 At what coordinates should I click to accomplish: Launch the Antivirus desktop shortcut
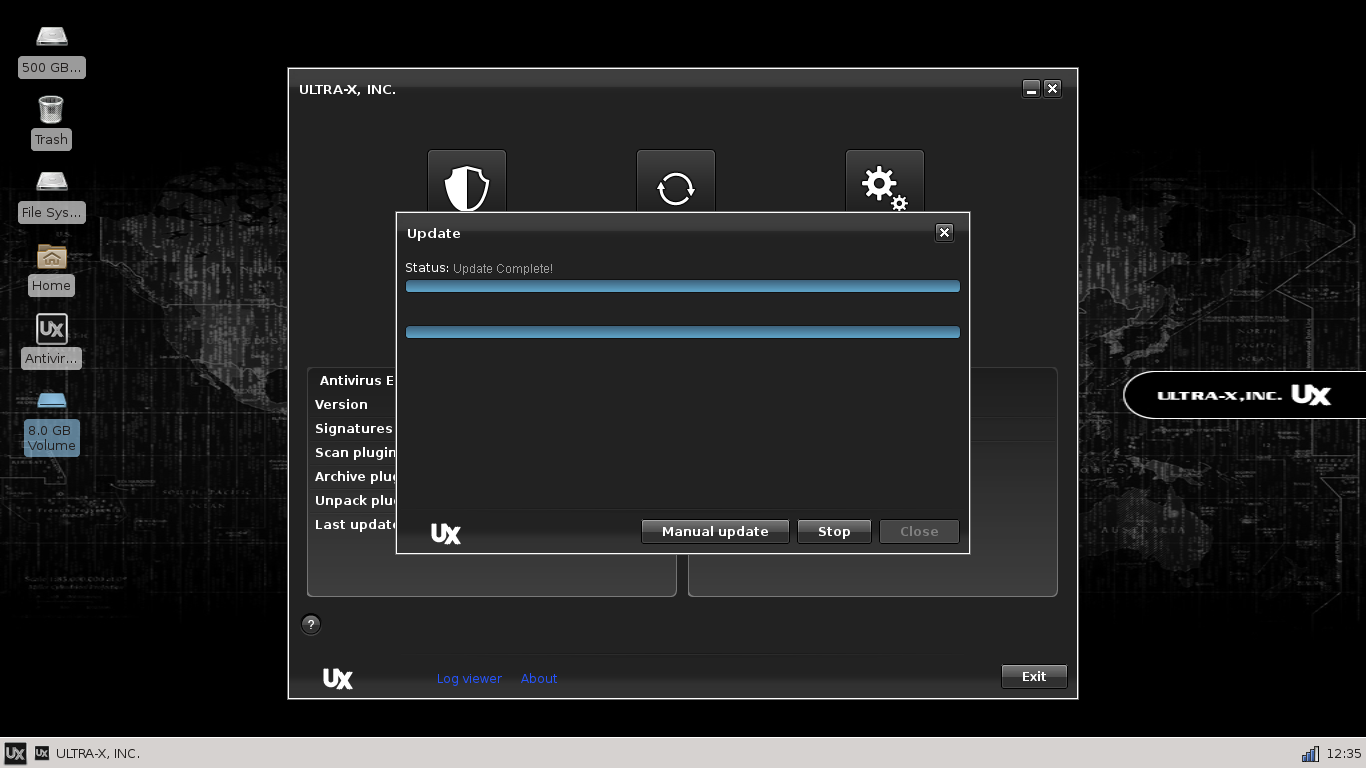[51, 330]
